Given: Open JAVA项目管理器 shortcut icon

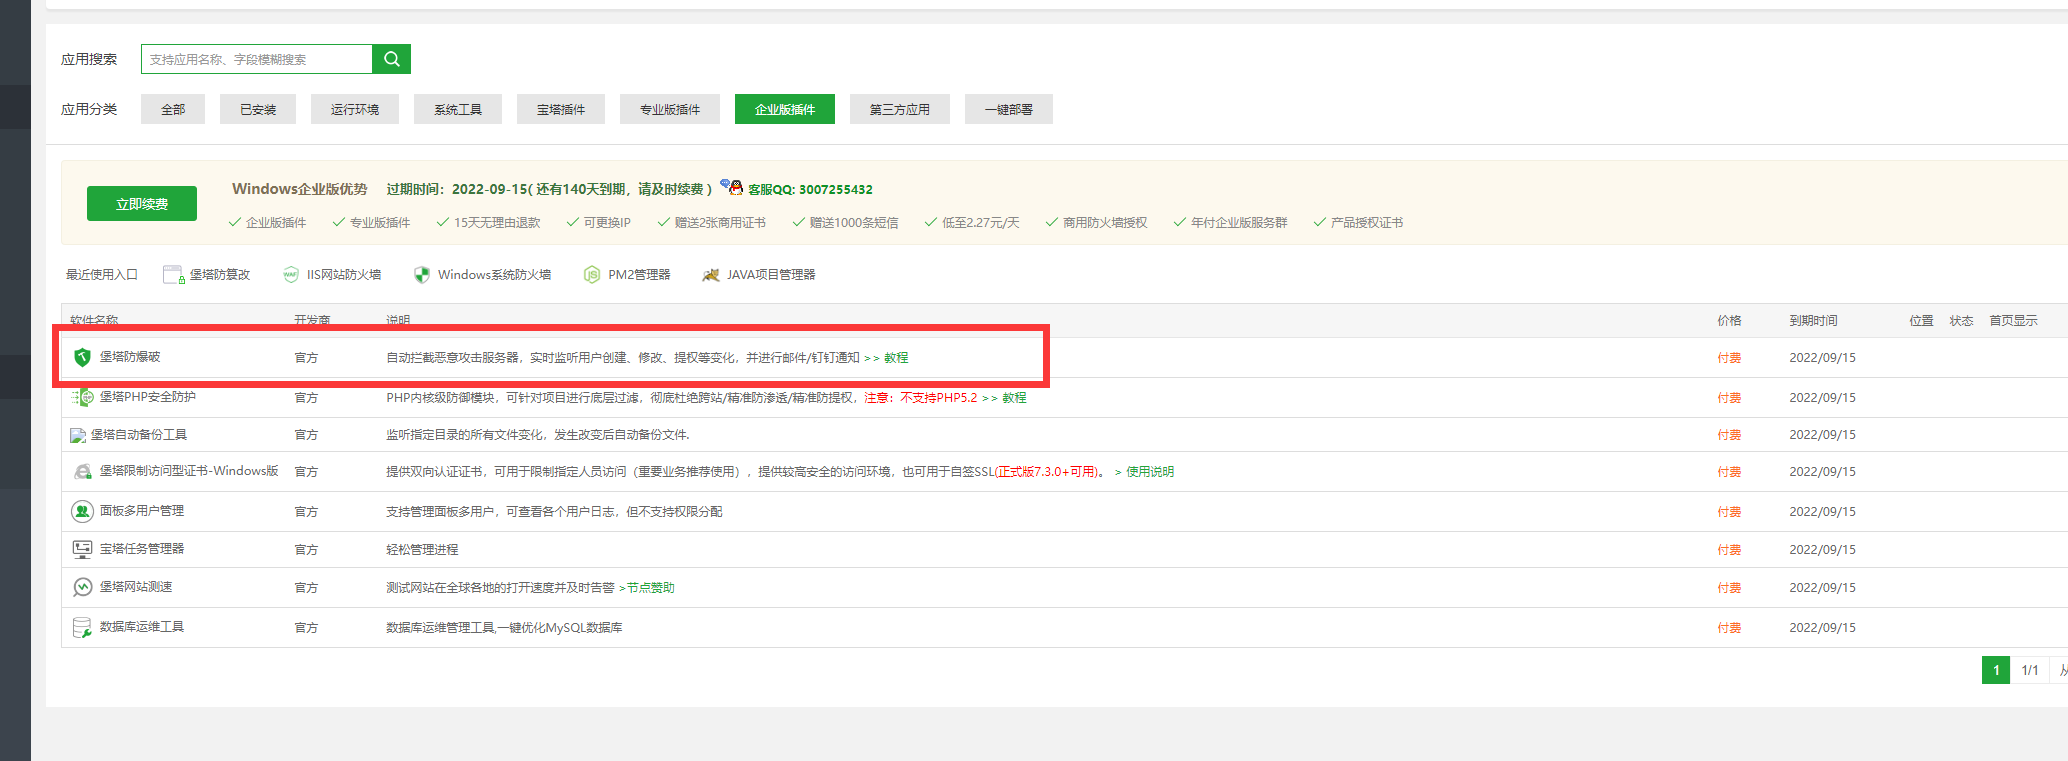Looking at the screenshot, I should [711, 275].
